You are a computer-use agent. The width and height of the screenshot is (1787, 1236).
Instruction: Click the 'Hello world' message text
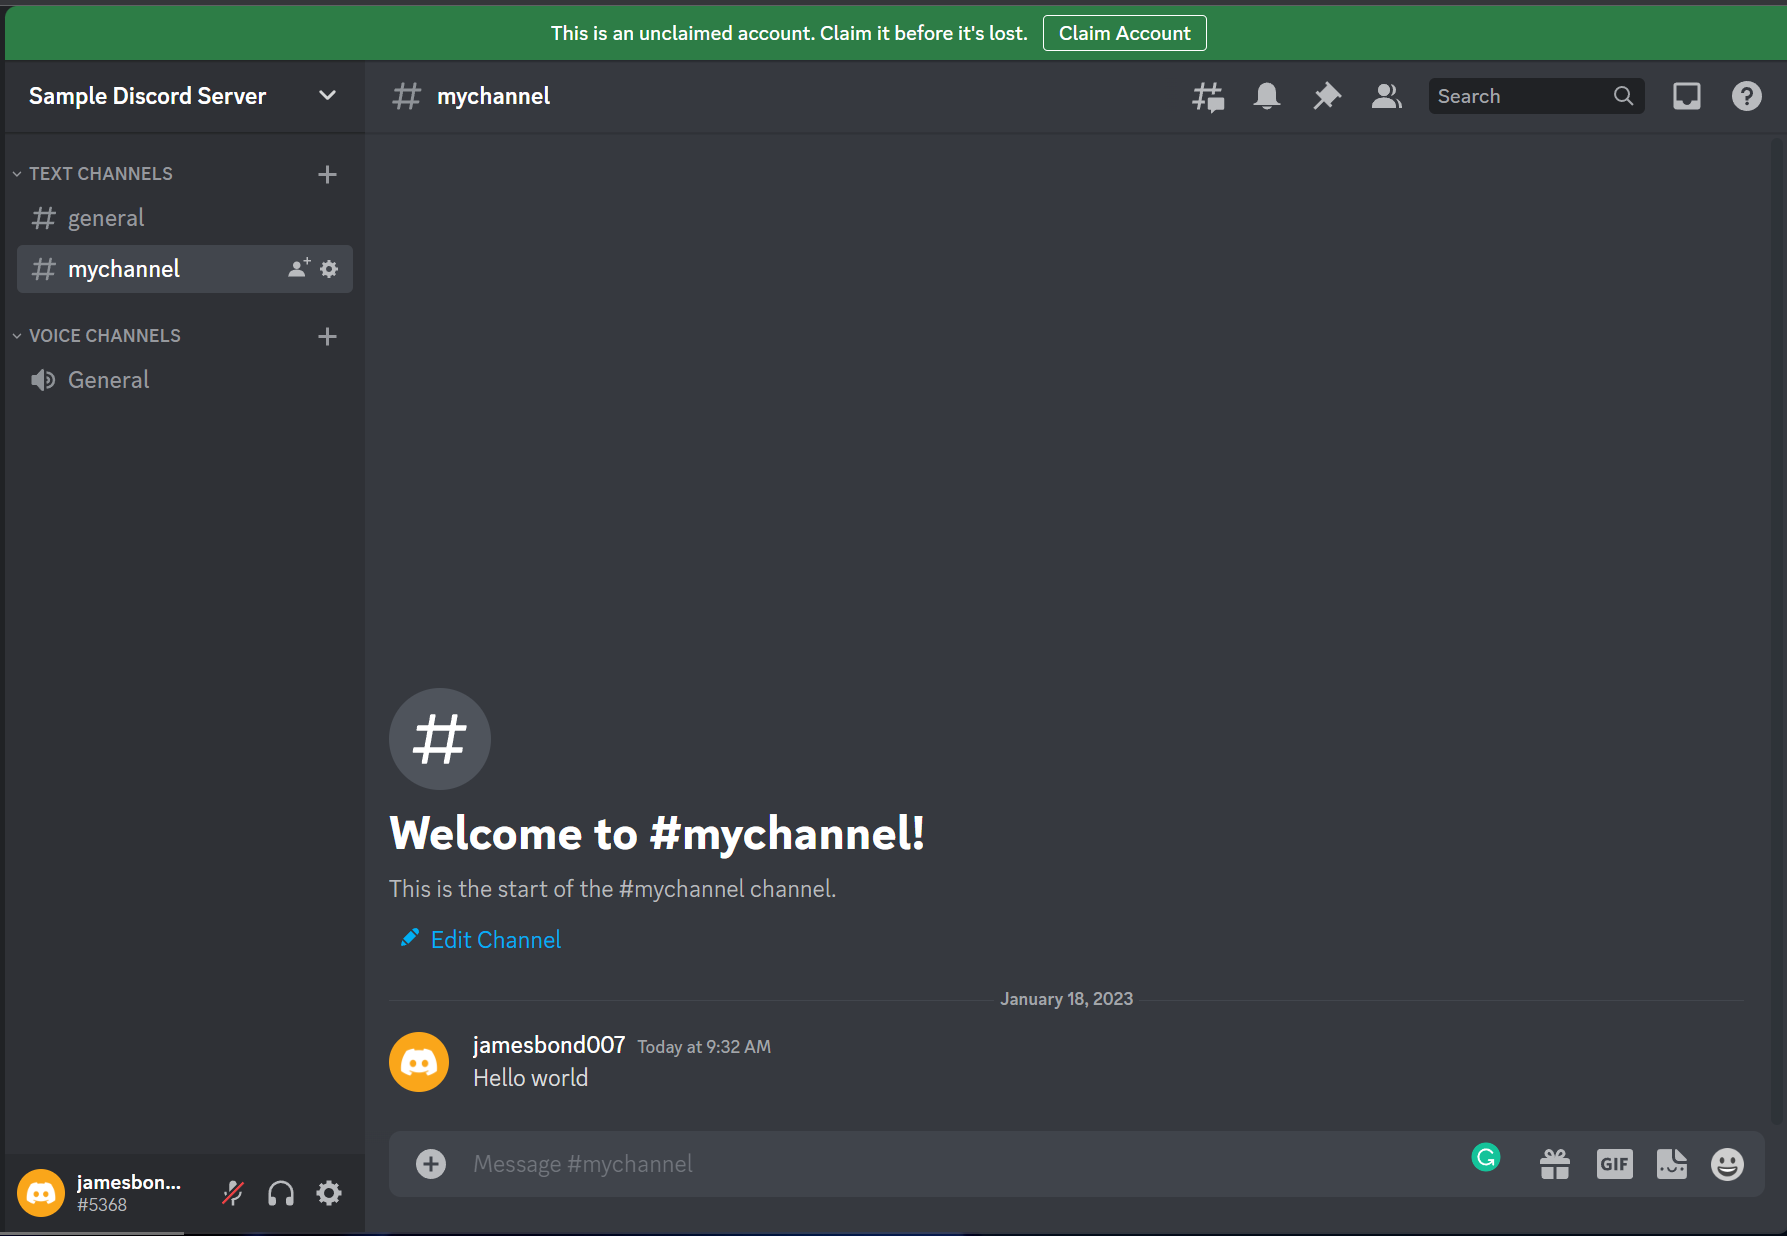tap(531, 1078)
